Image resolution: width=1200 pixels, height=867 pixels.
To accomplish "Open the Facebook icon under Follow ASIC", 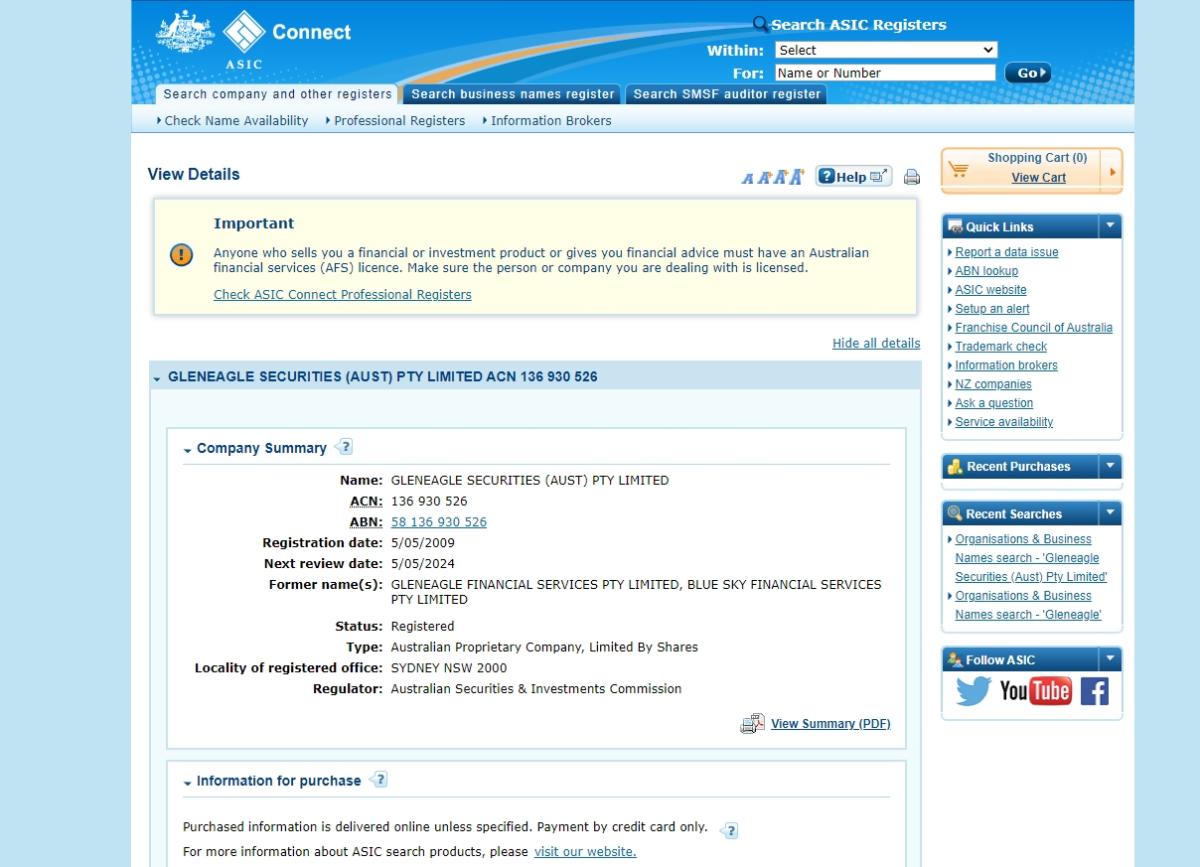I will click(x=1094, y=691).
